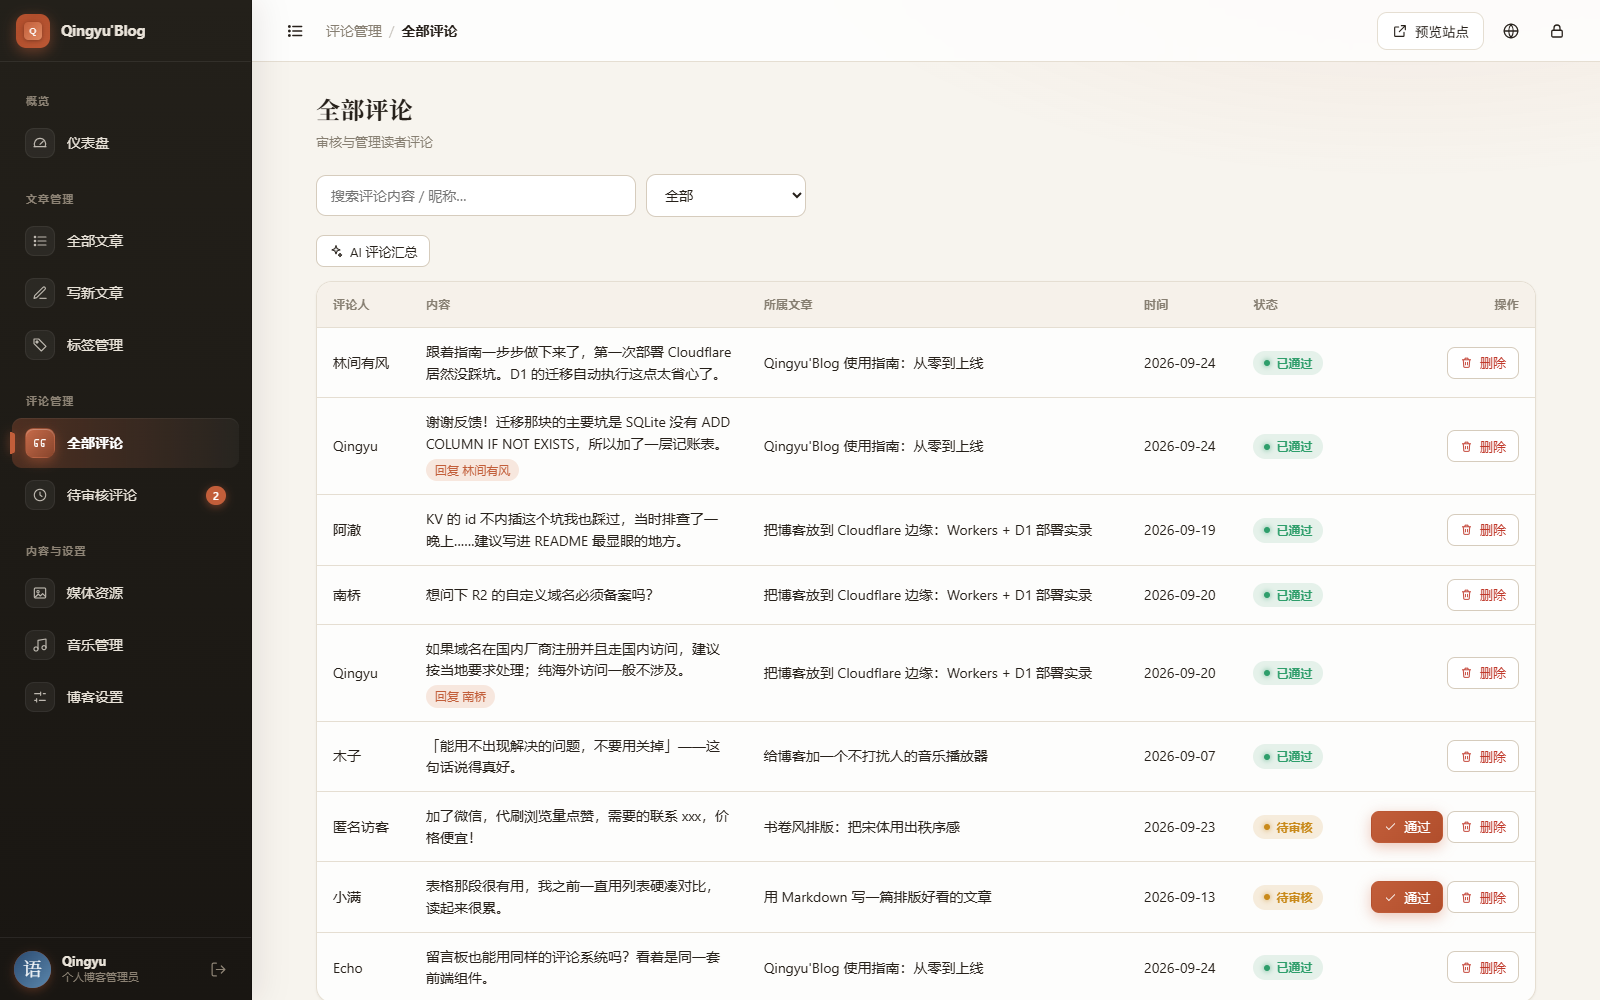Delete the 小满 comment
The width and height of the screenshot is (1600, 1000).
(x=1483, y=897)
